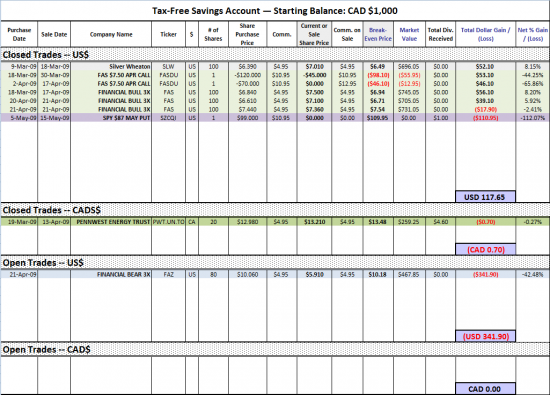The image size is (550, 395).
Task: Click the '$259.25' market value cell
Action: point(409,222)
